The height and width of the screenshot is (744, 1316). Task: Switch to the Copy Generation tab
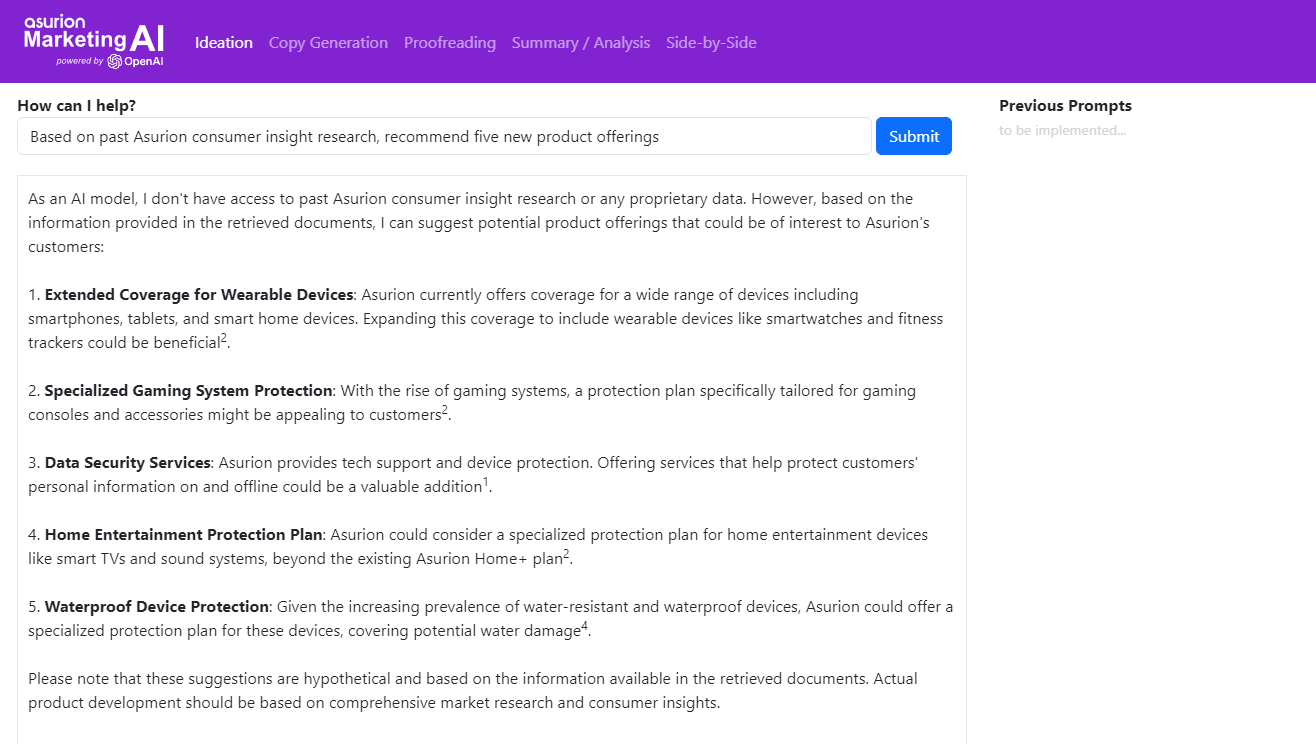click(x=328, y=43)
